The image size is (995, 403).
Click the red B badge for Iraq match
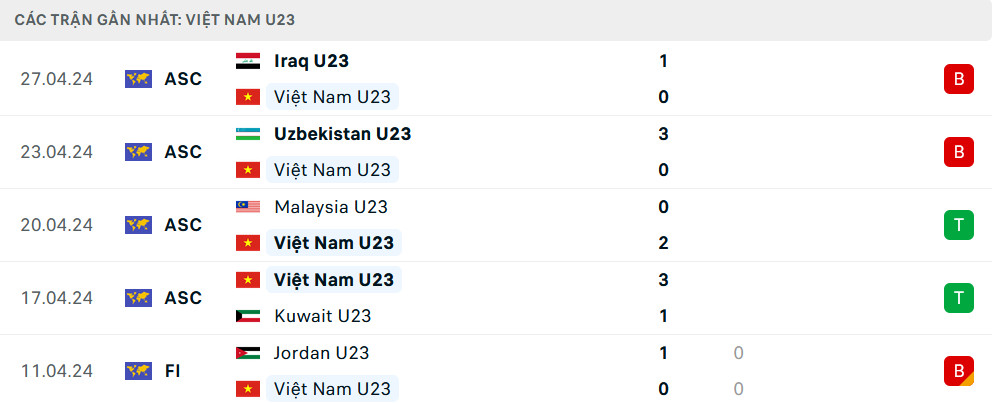tap(958, 79)
